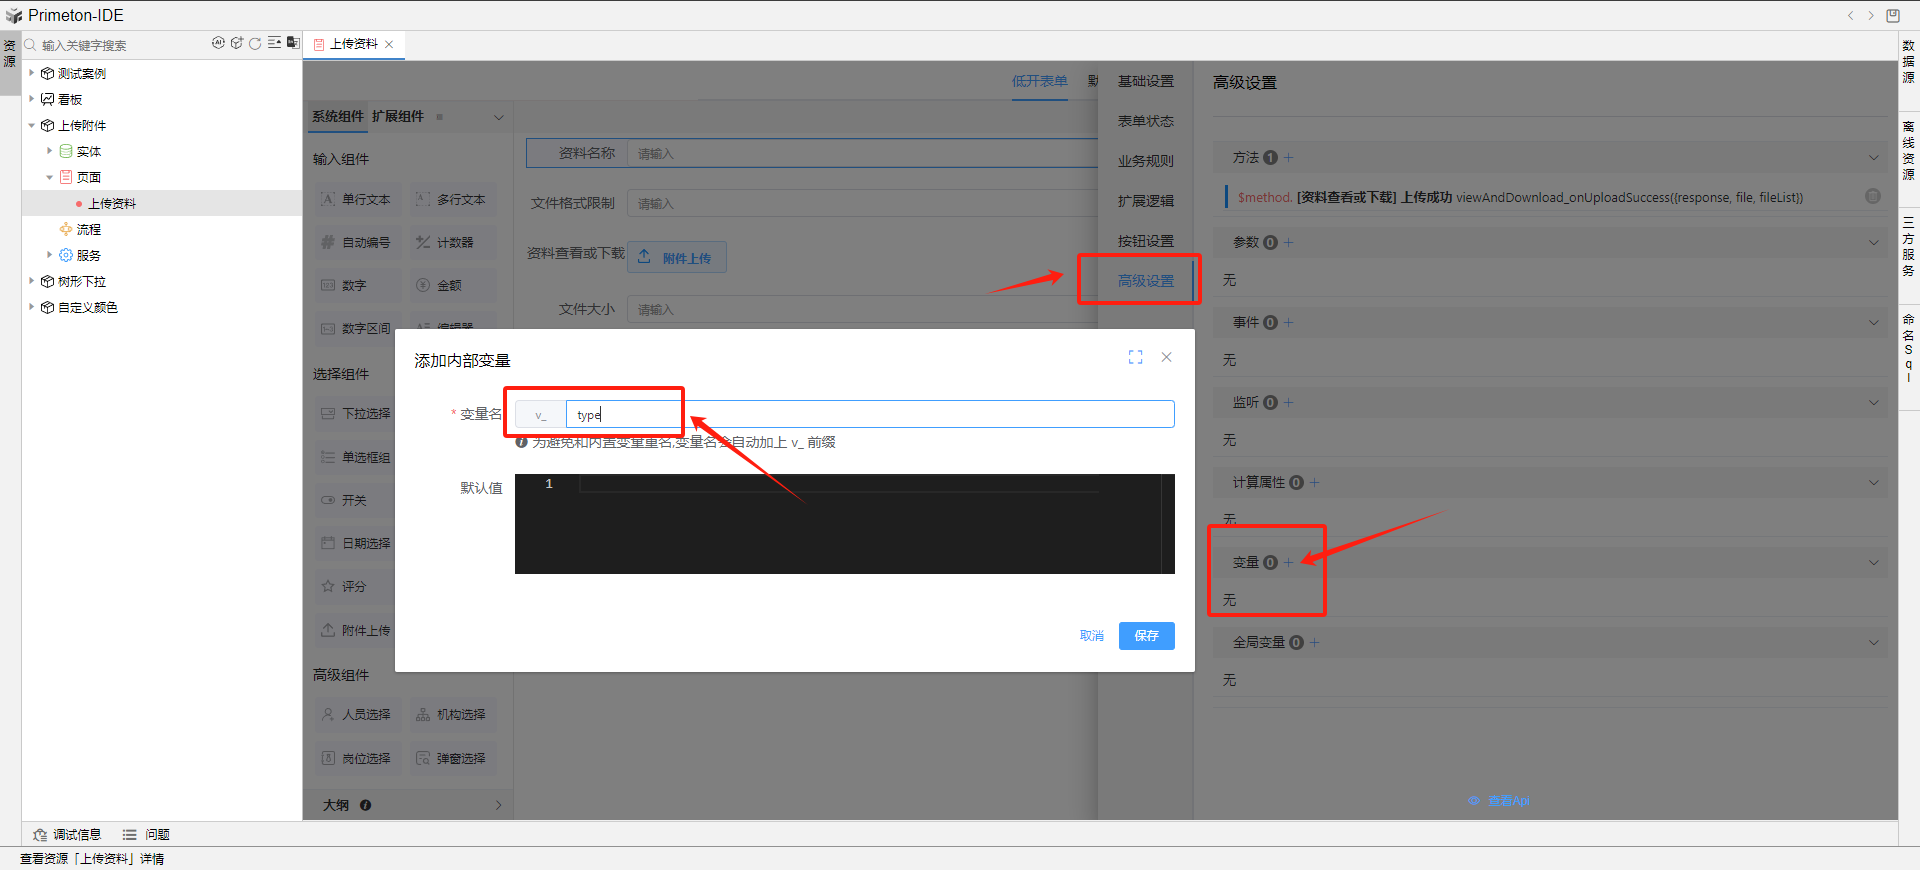Screen dimensions: 1920x870
Task: Click the collapse all tree nodes icon
Action: pyautogui.click(x=274, y=43)
